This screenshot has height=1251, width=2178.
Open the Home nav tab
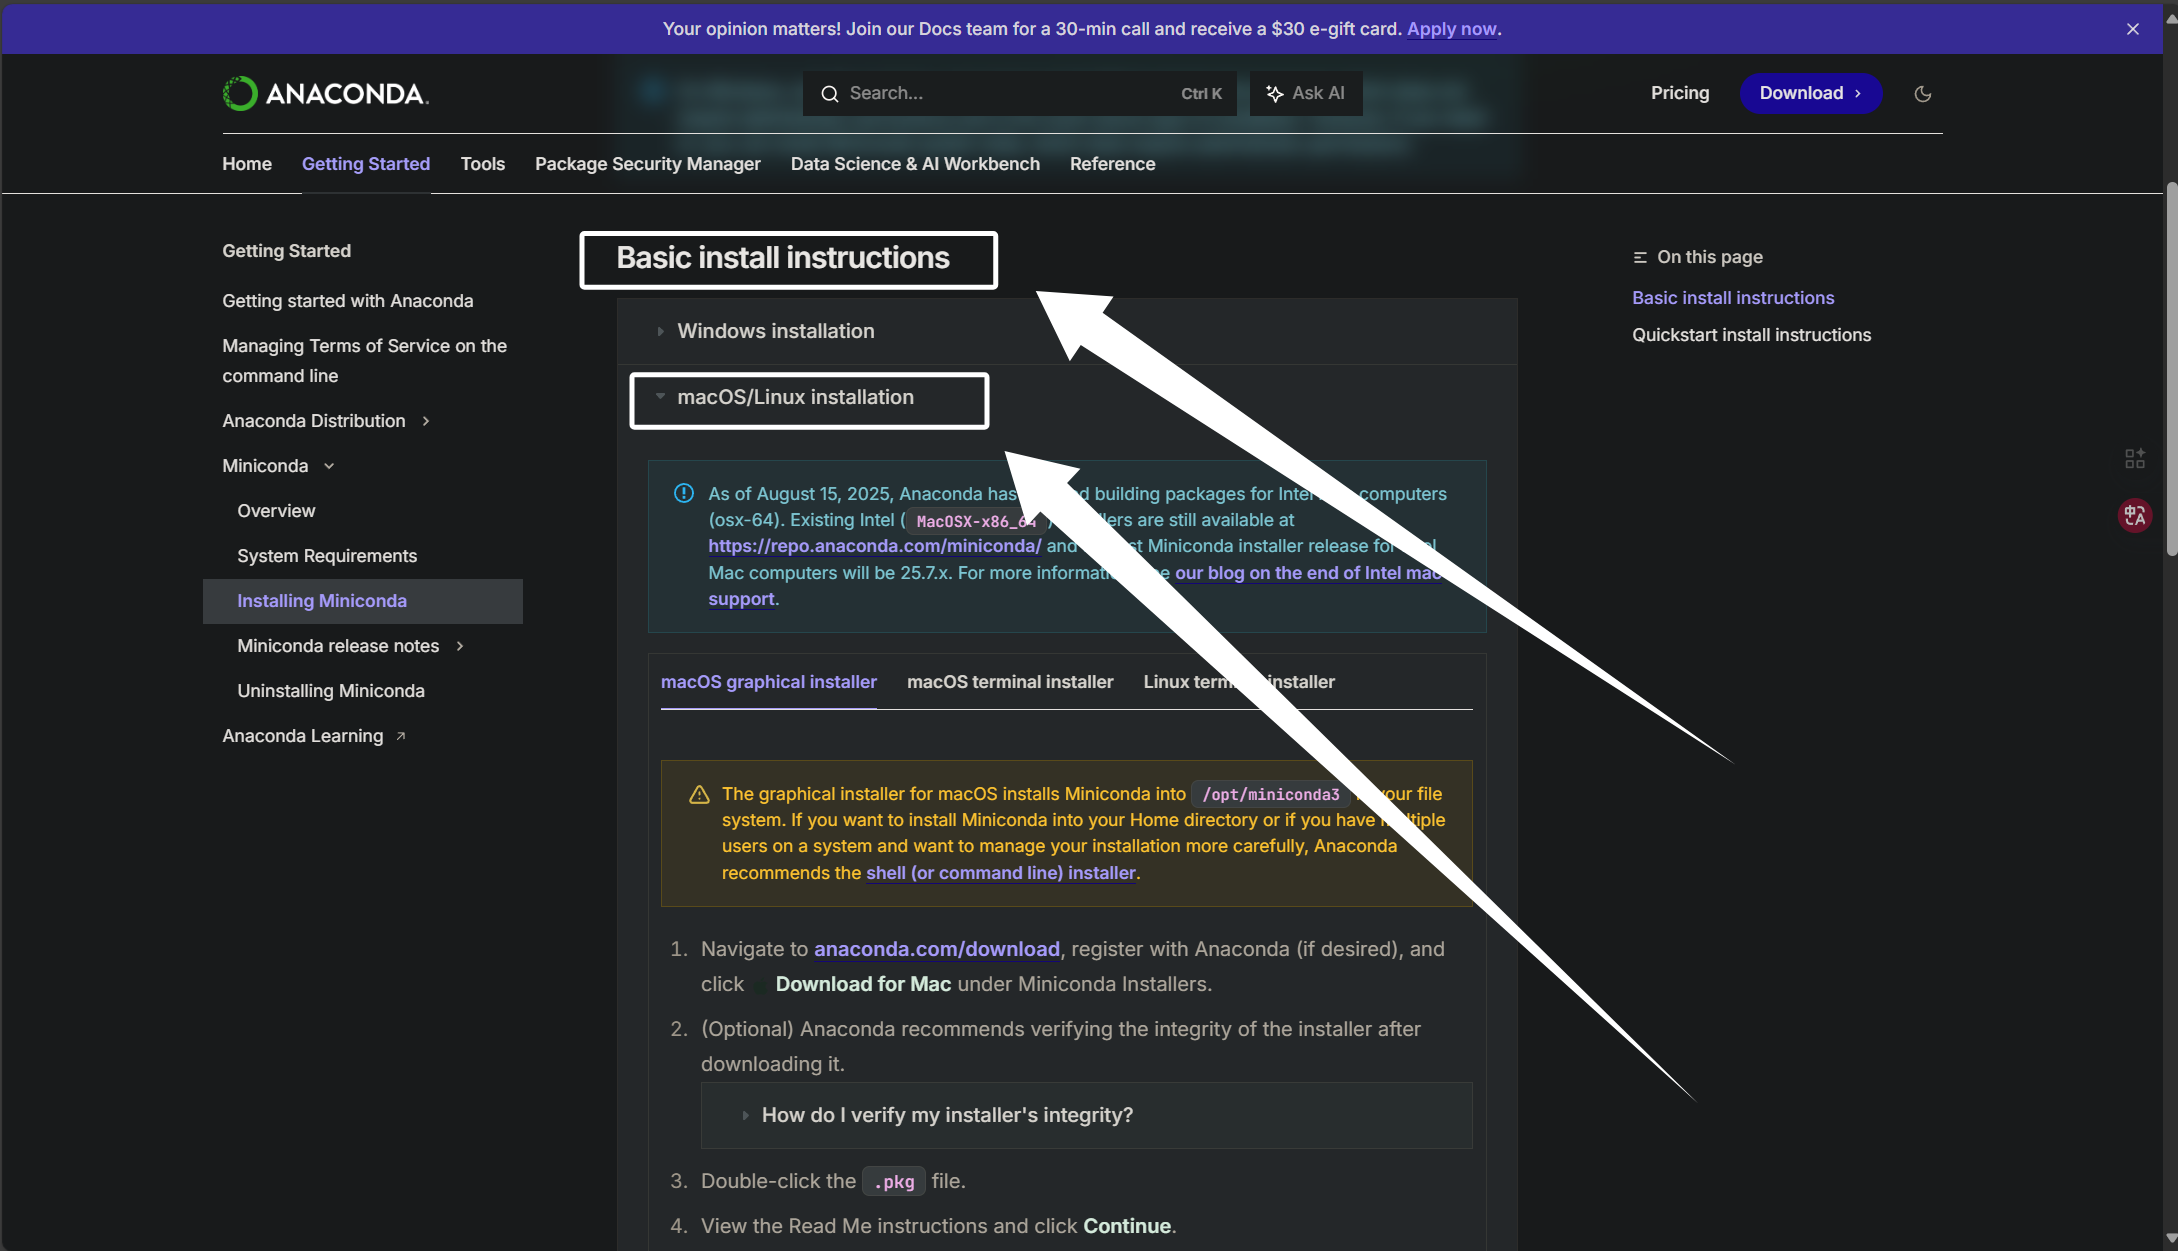[x=247, y=164]
